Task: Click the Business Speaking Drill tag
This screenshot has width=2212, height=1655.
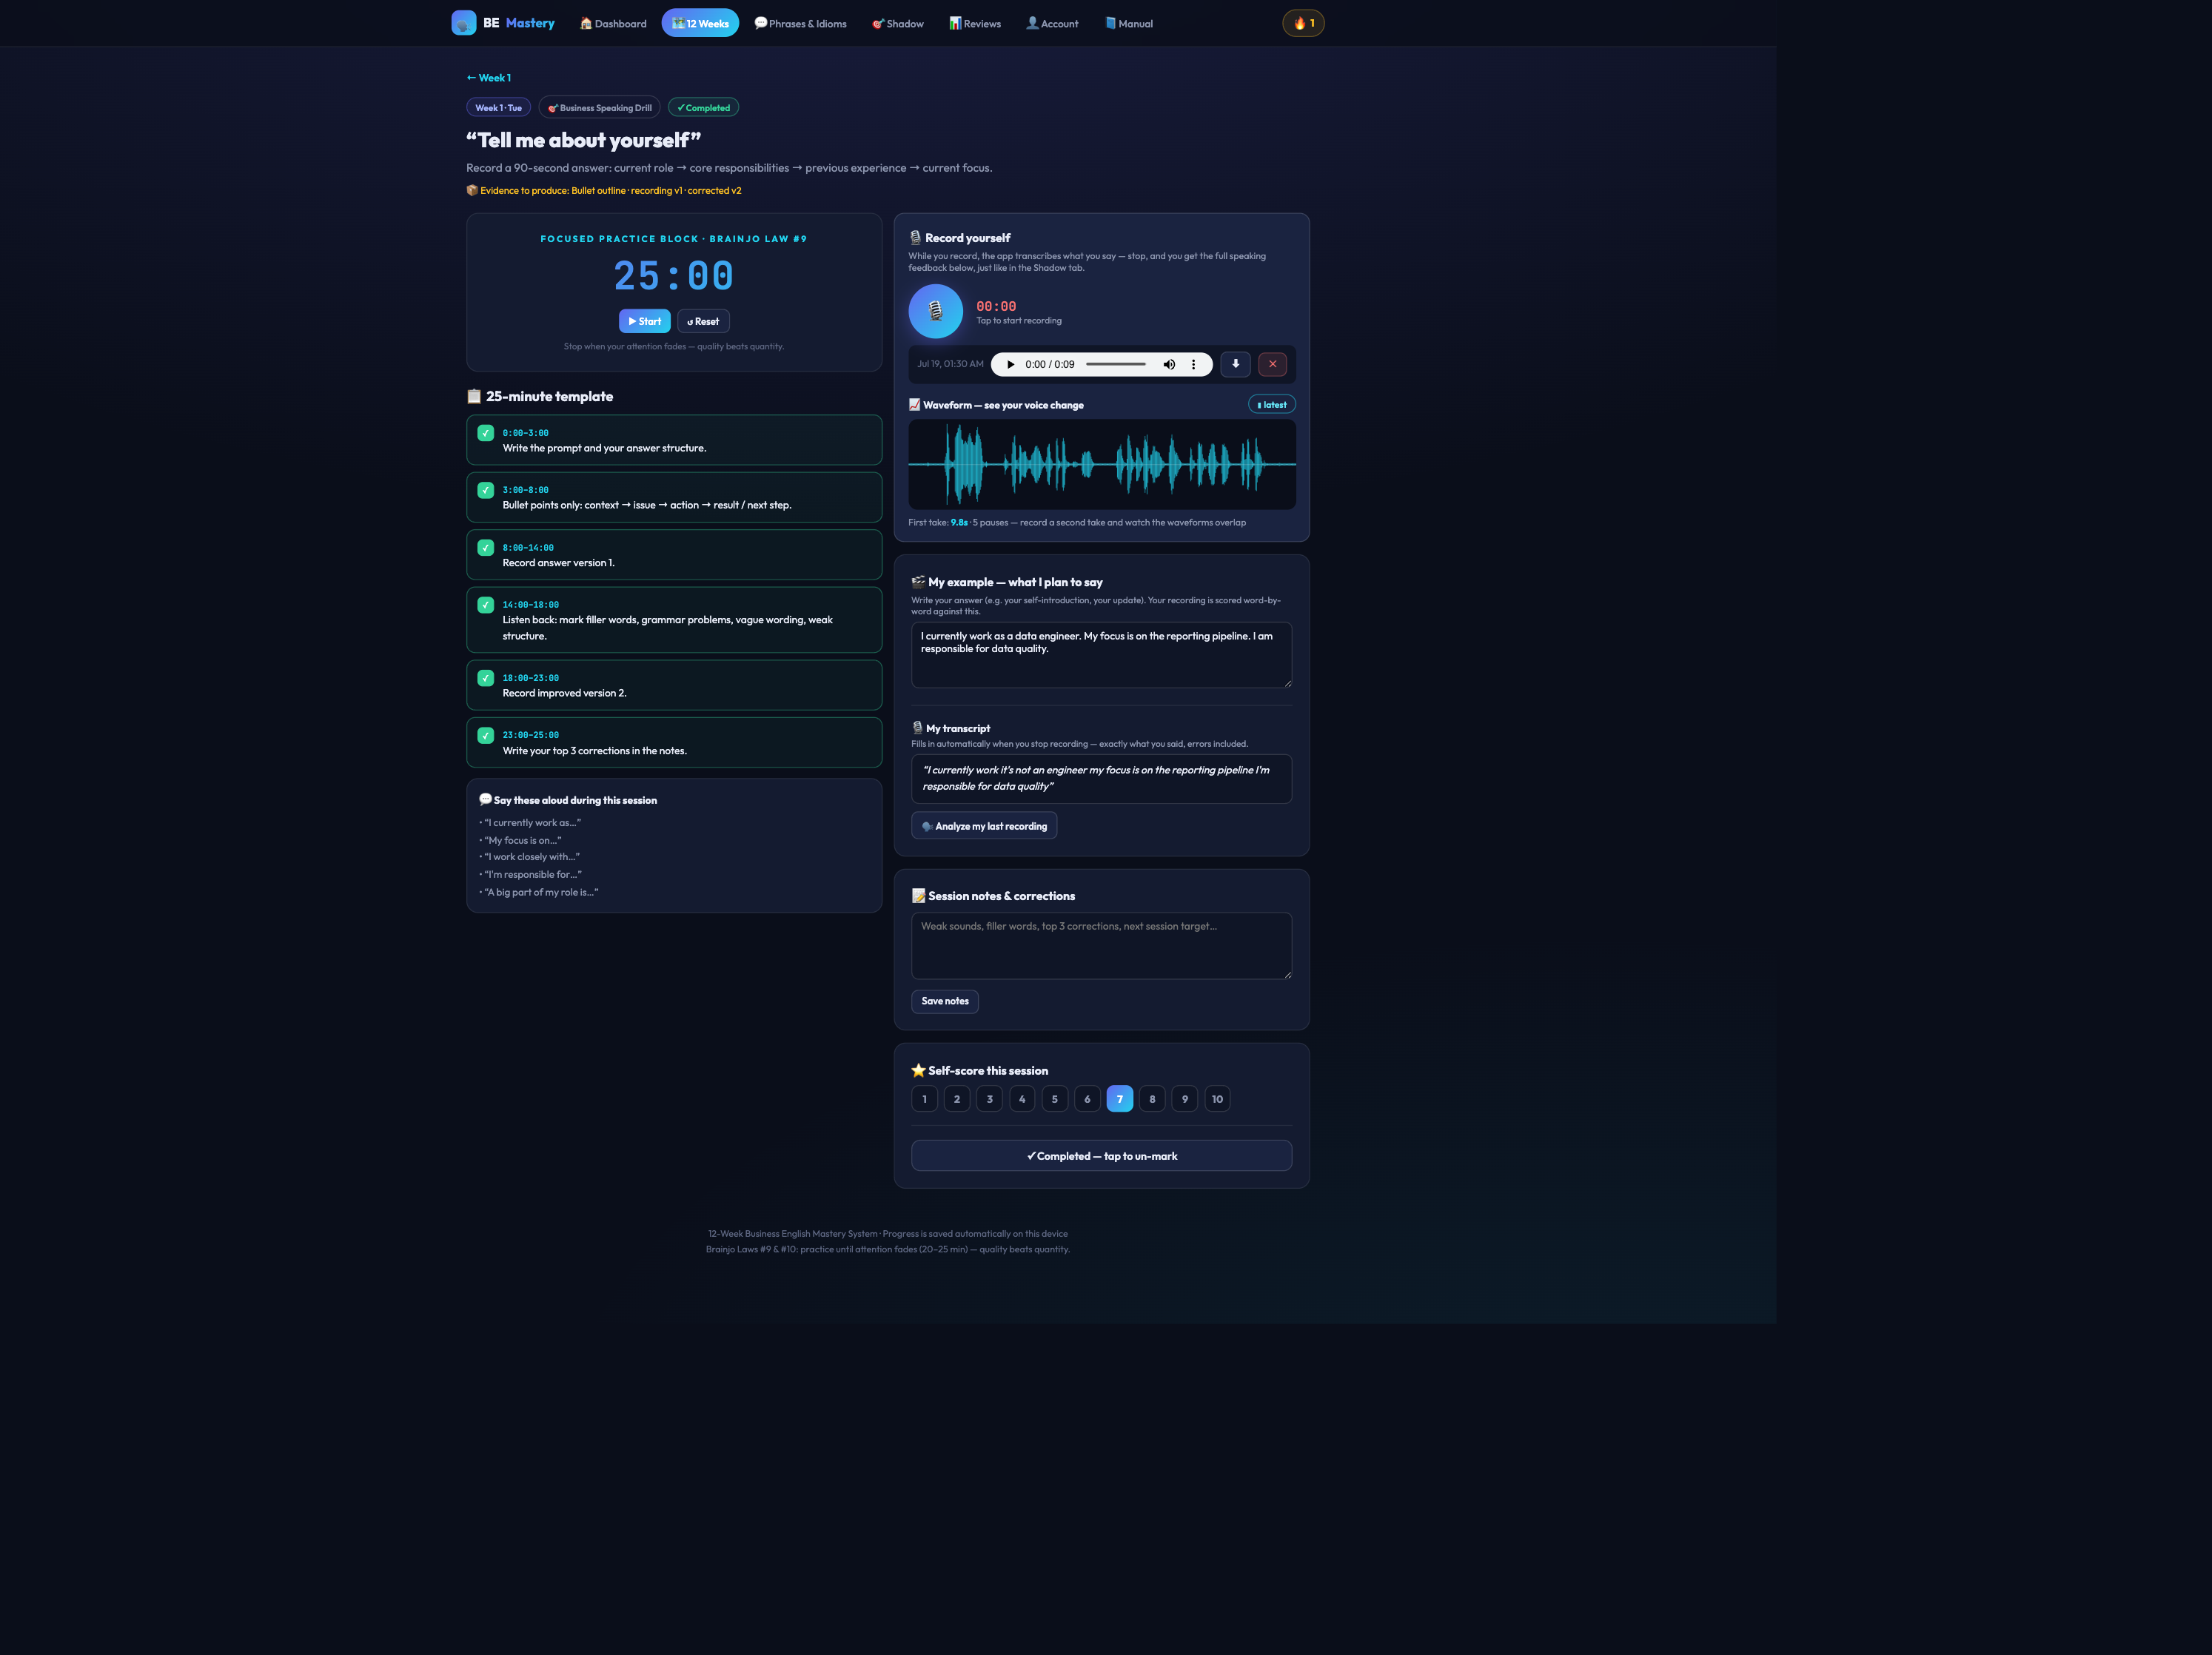Action: pyautogui.click(x=599, y=108)
